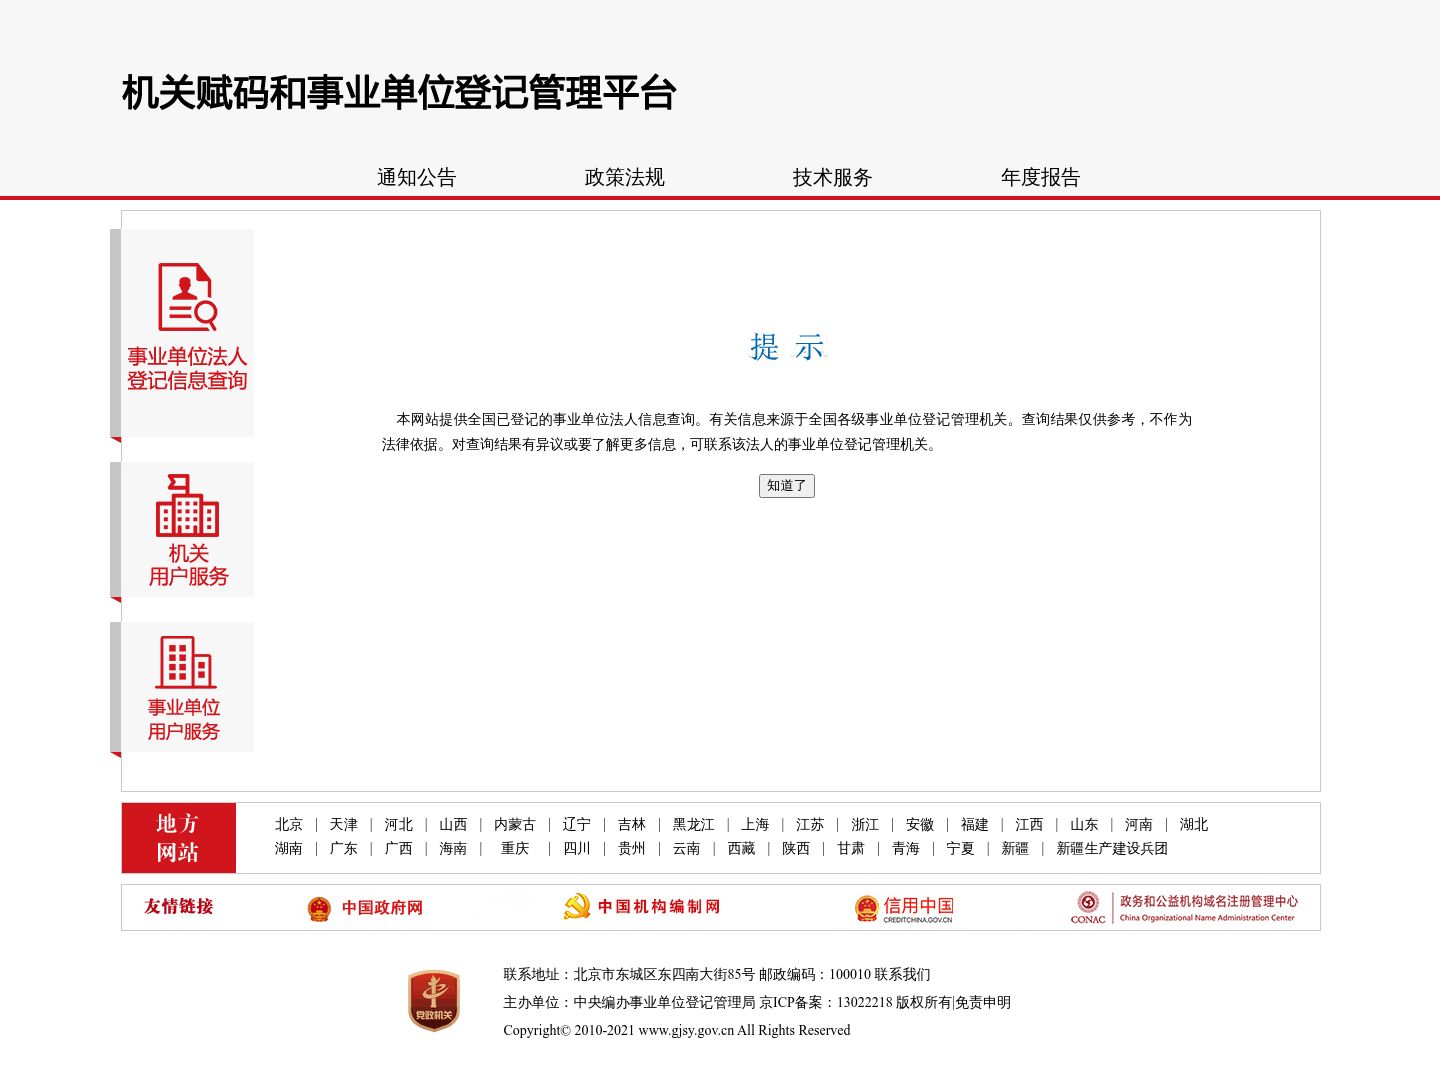The image size is (1440, 1080).
Task: Open 陕西 local site link
Action: pos(796,849)
